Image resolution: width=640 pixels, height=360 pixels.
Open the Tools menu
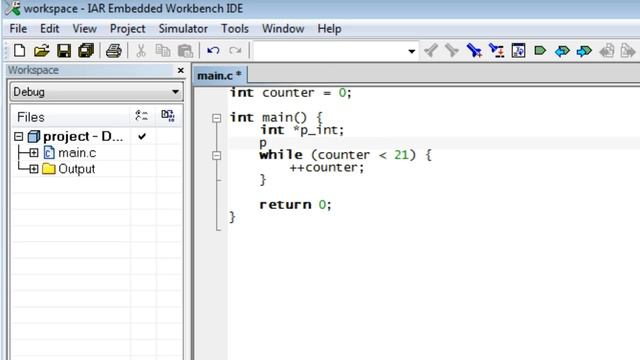point(235,29)
